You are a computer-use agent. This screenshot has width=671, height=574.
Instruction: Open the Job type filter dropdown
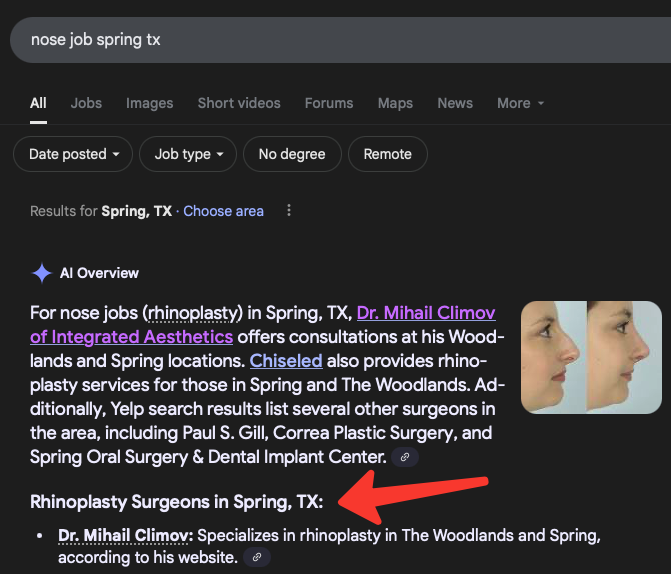(x=188, y=154)
